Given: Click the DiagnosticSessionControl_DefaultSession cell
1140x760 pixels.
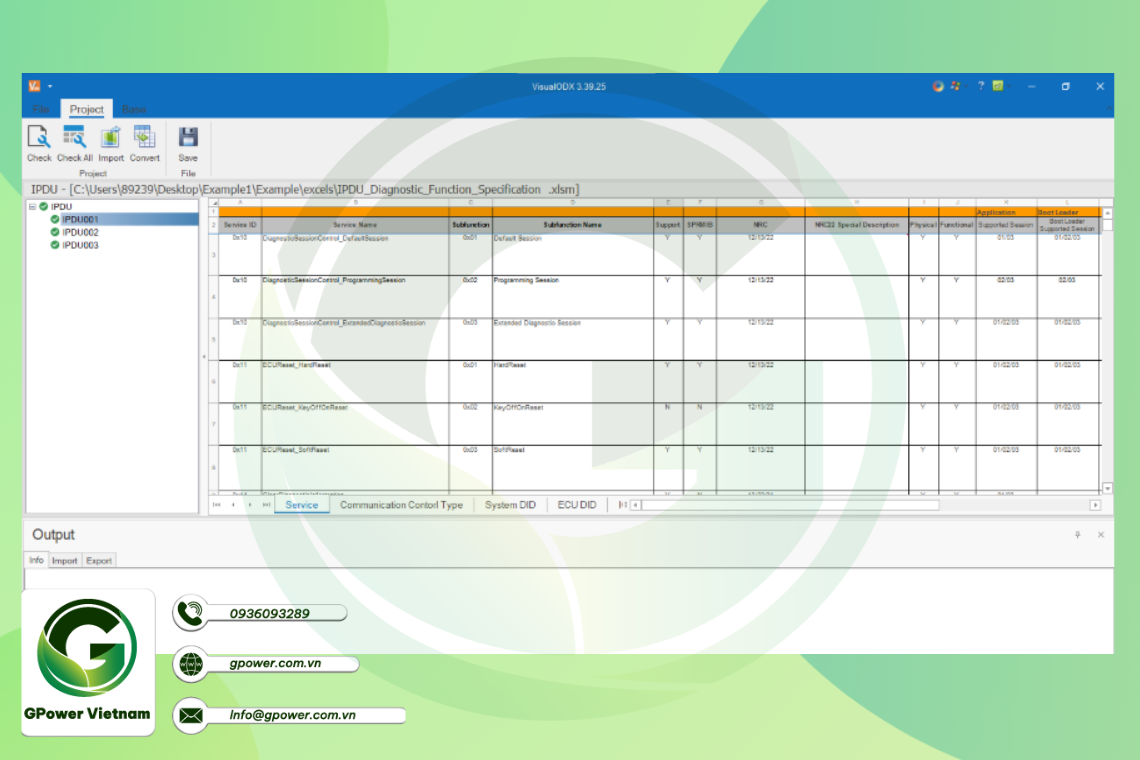Looking at the screenshot, I should point(355,255).
